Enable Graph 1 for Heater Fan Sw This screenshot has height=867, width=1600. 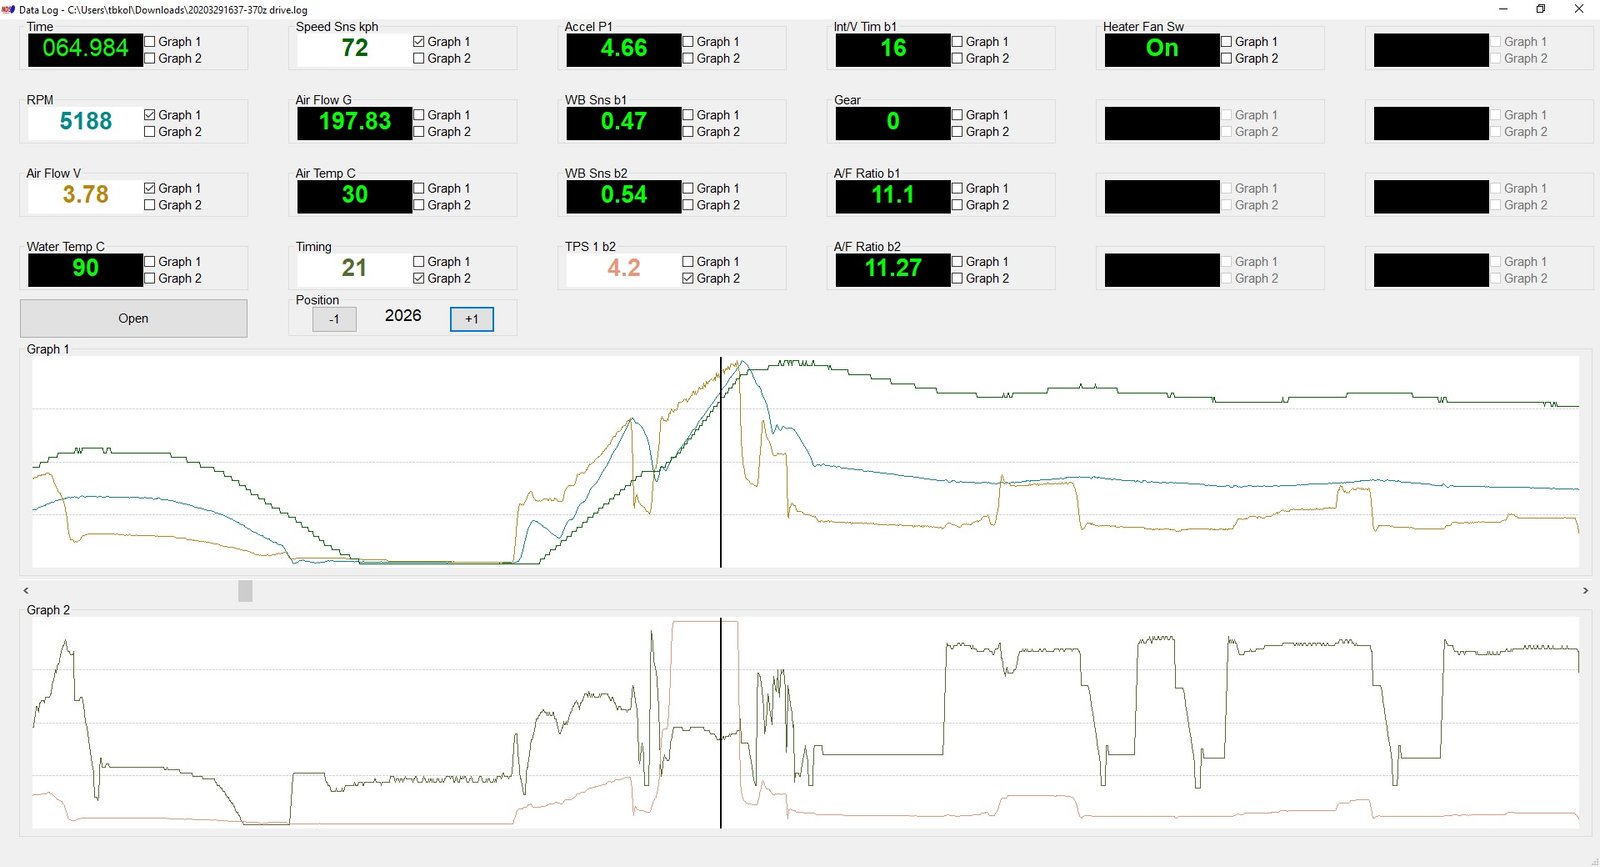(1226, 42)
